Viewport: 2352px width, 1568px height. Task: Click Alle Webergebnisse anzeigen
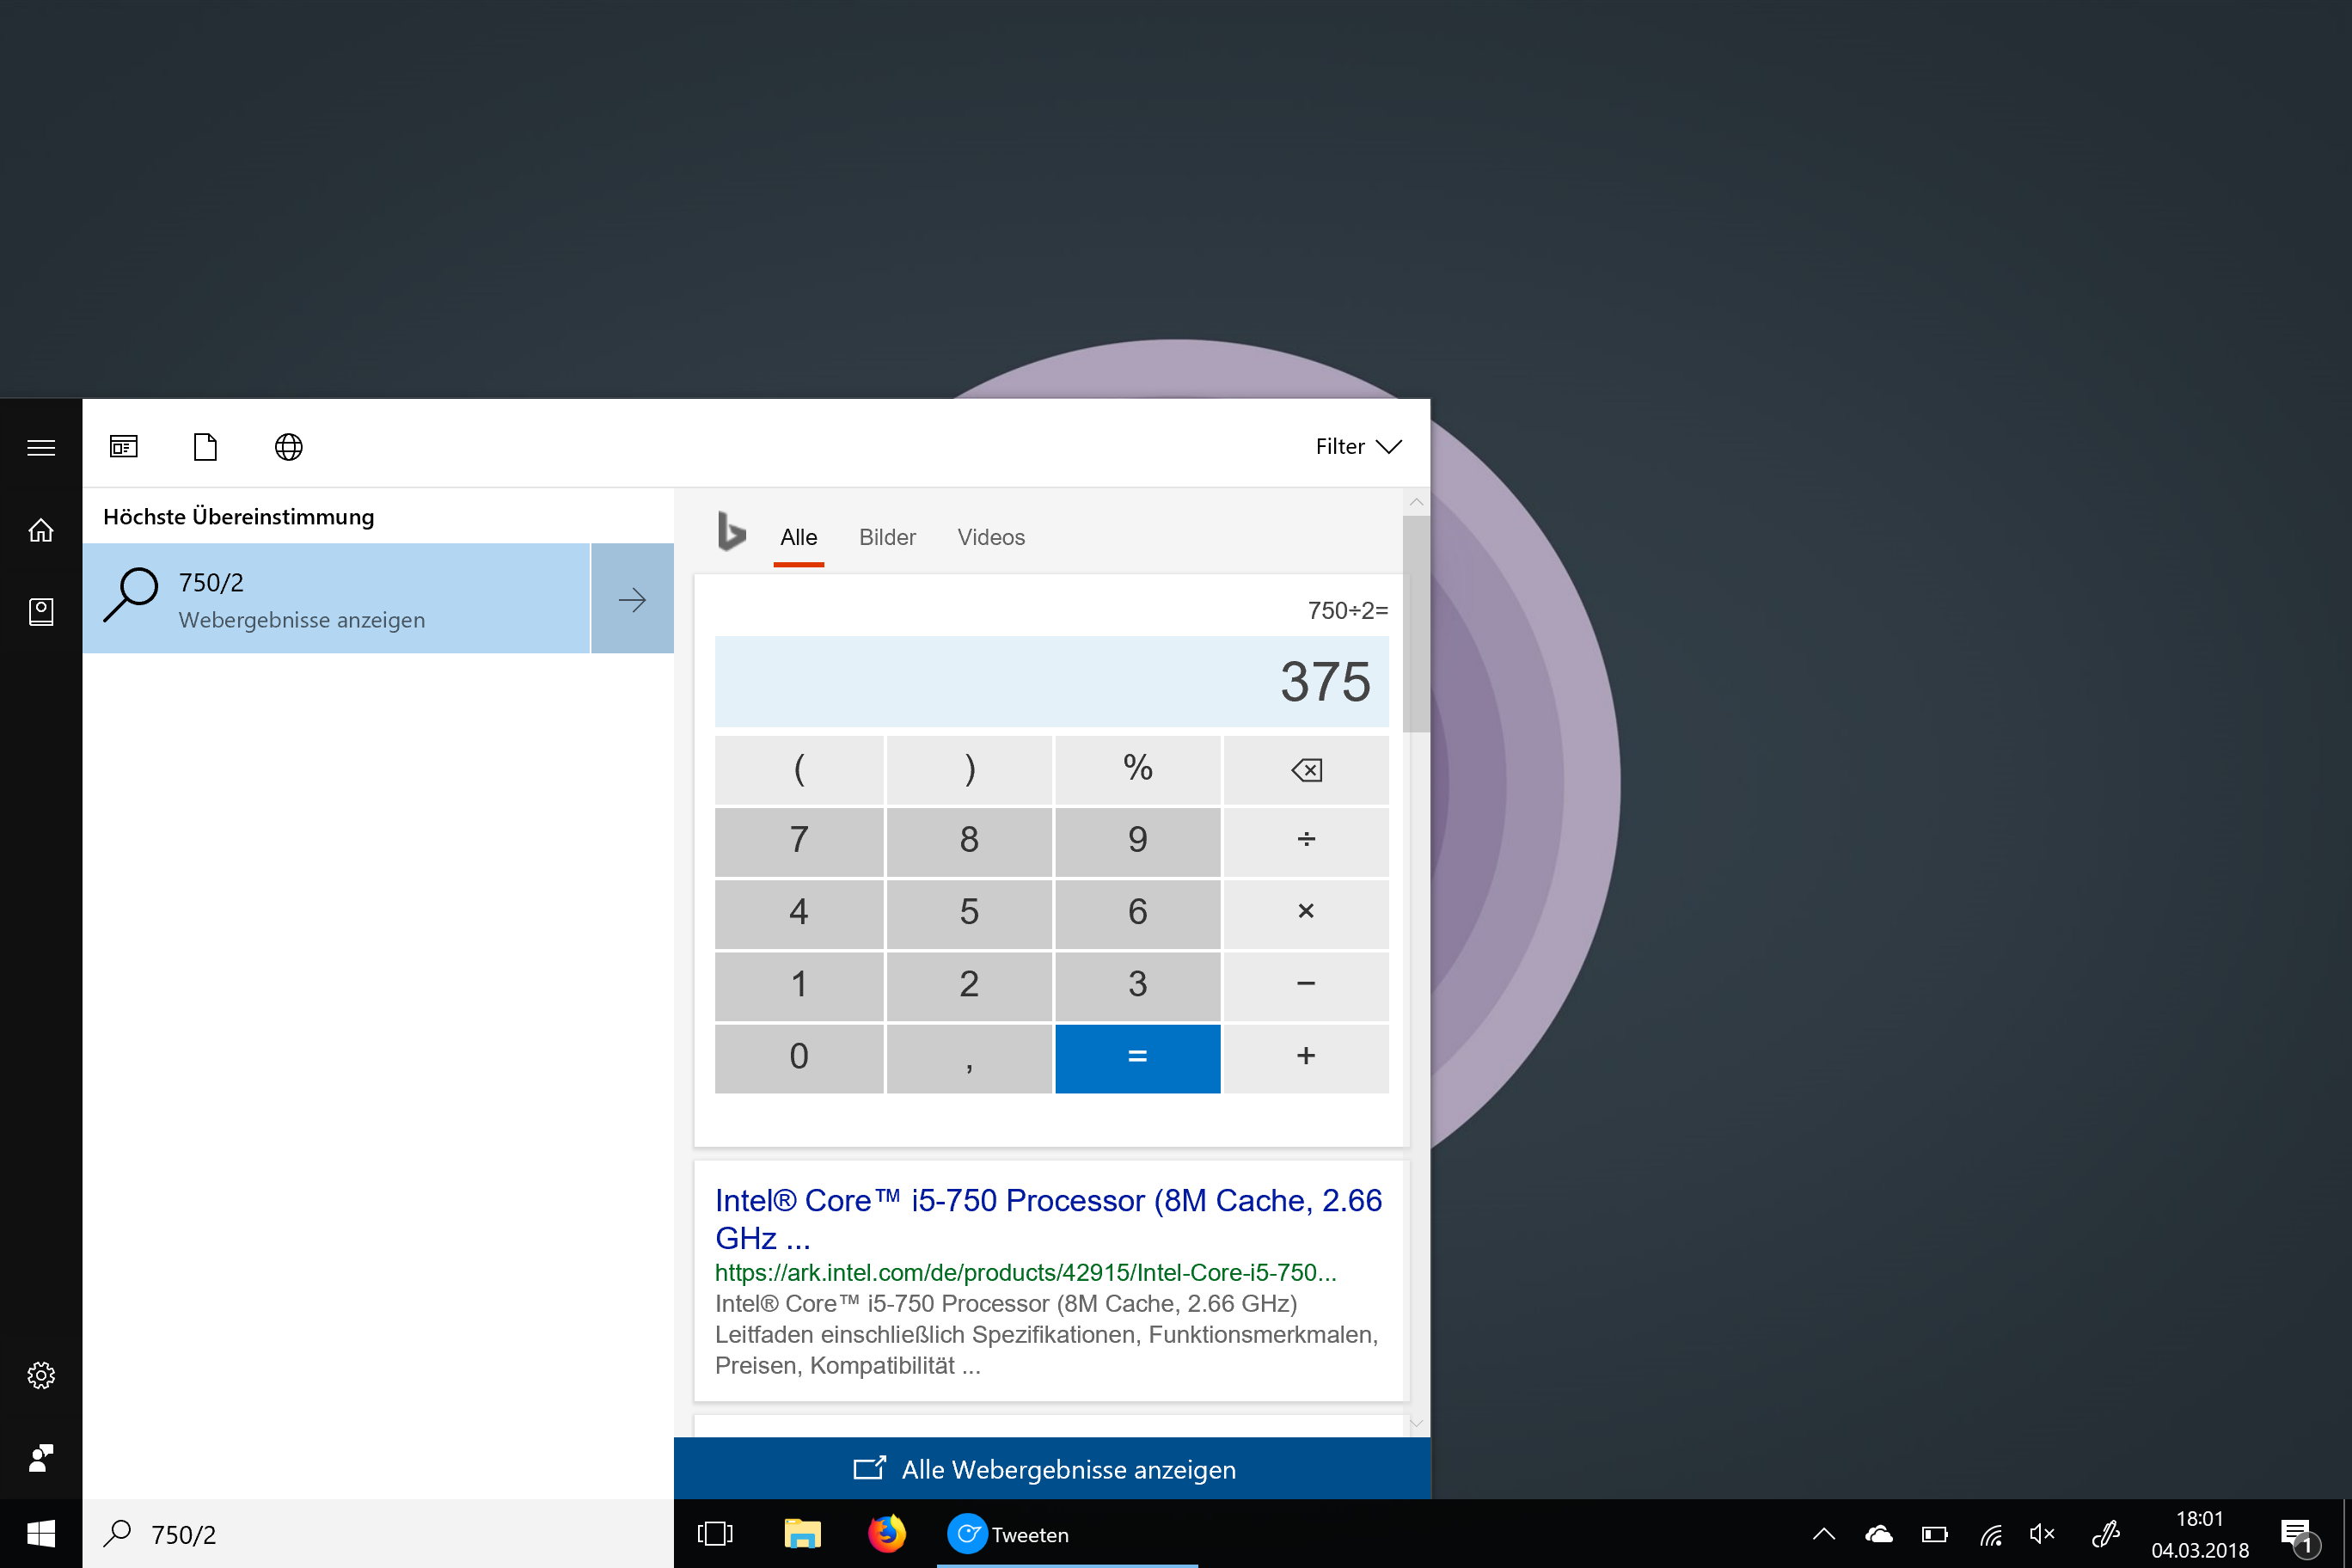pyautogui.click(x=1051, y=1469)
